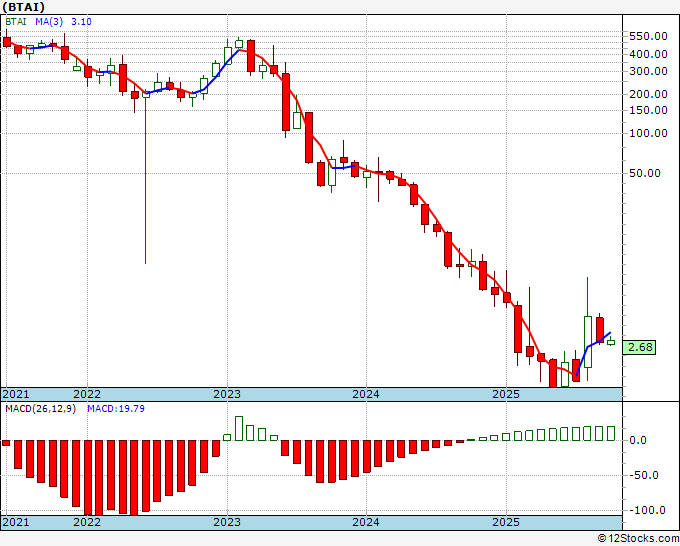Open the 12Stocks.com credit link
The width and height of the screenshot is (680, 546).
pyautogui.click(x=638, y=538)
